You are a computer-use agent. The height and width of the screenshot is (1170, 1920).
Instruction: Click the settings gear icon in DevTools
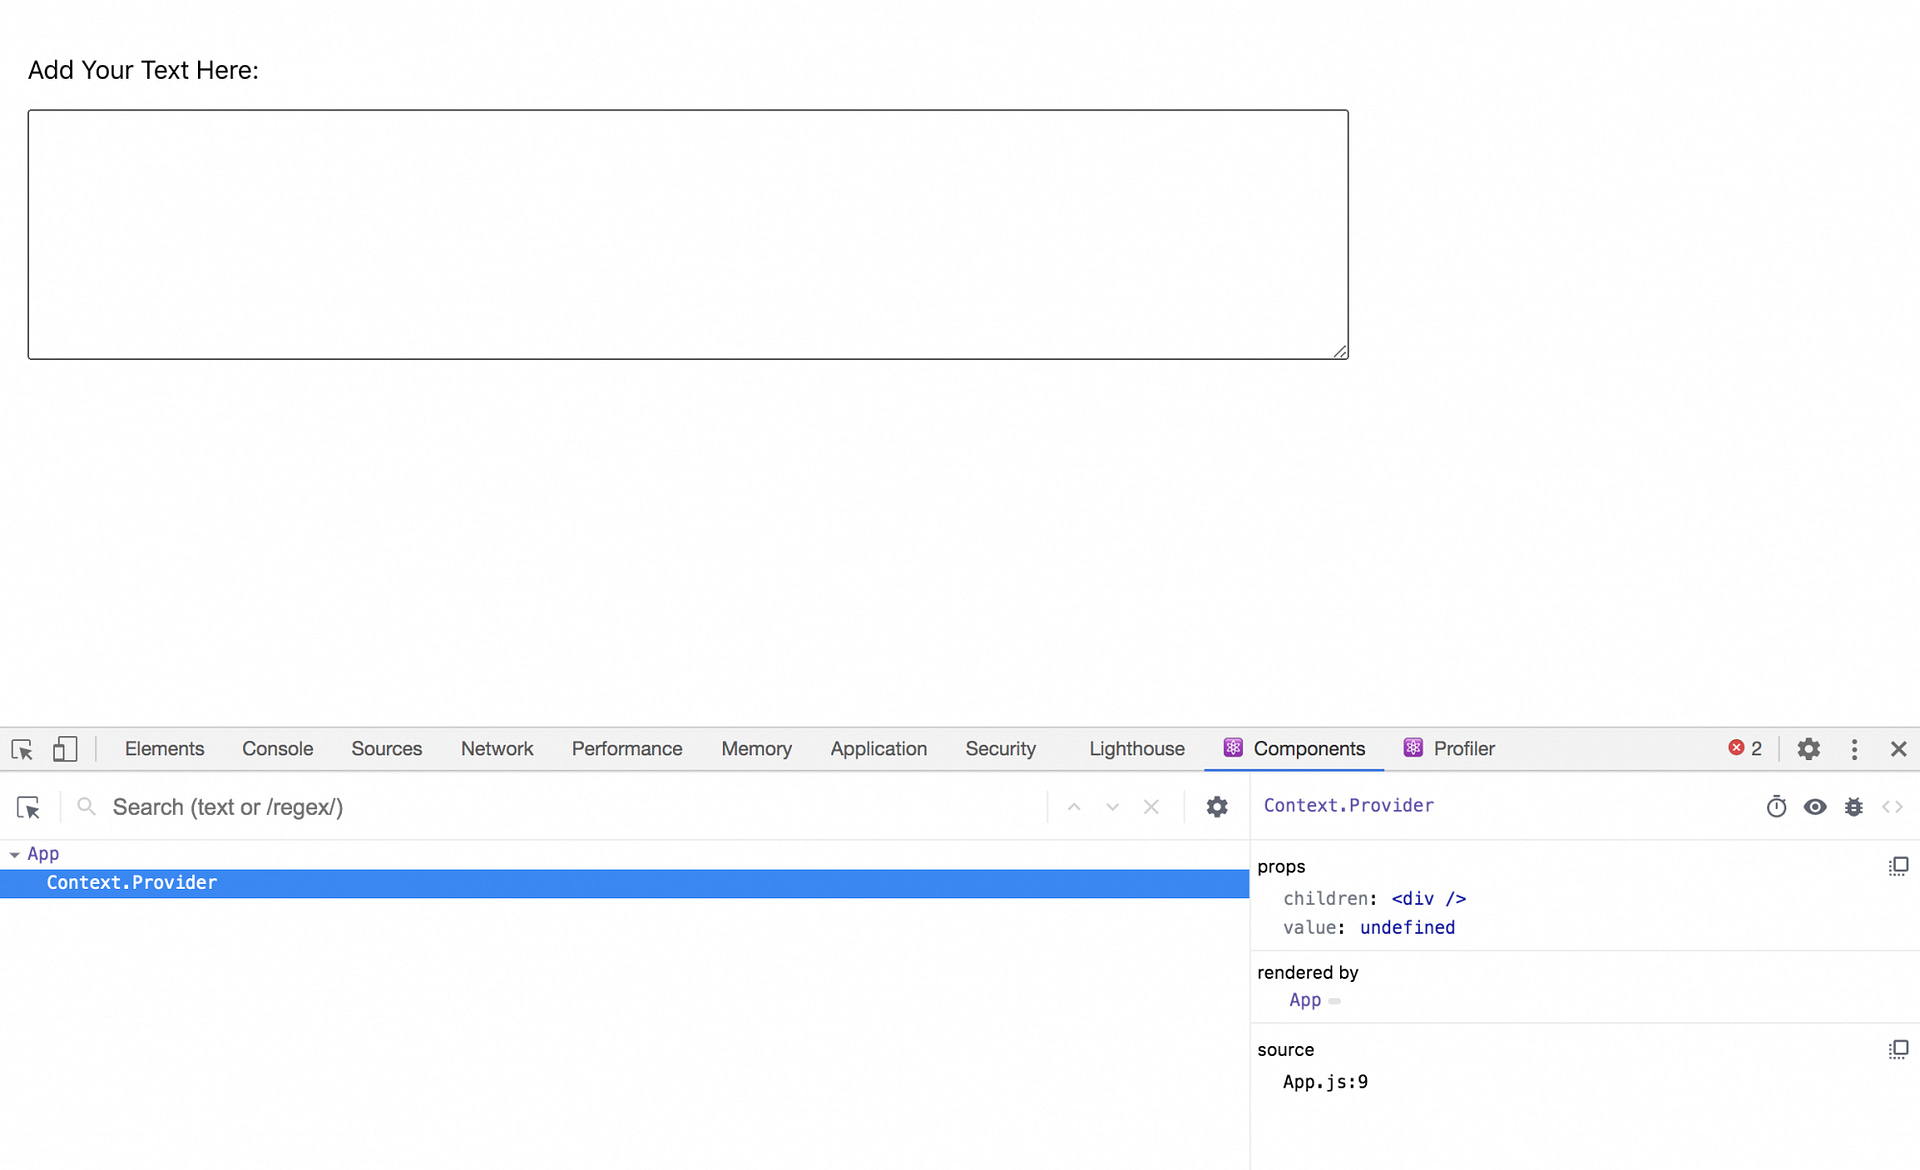tap(1808, 748)
